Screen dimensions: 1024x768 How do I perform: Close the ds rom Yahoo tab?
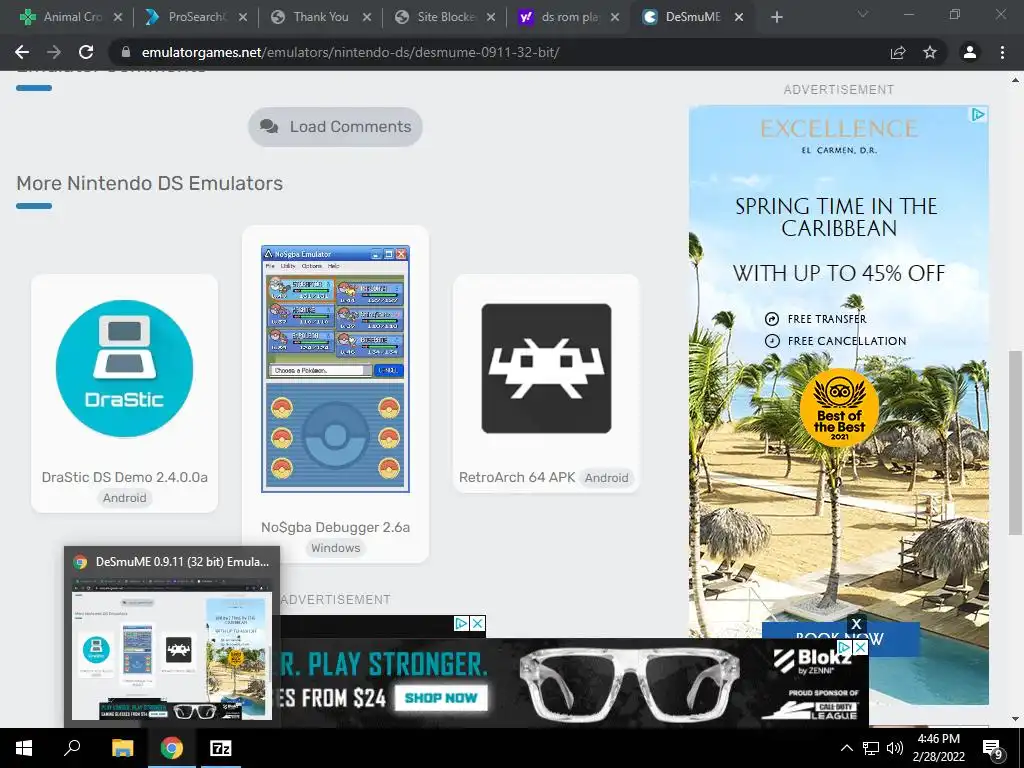click(615, 18)
